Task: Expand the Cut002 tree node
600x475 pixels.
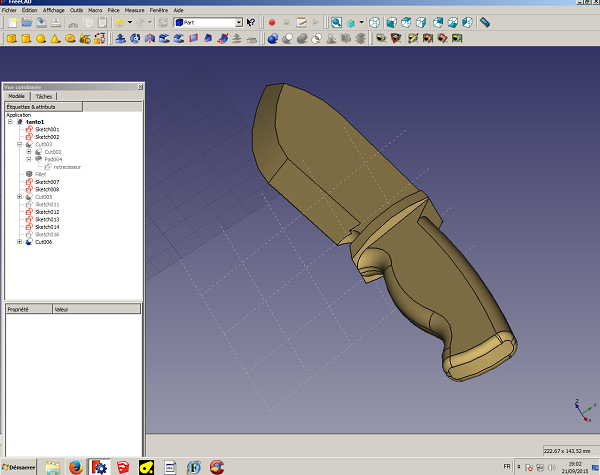Action: (29, 152)
